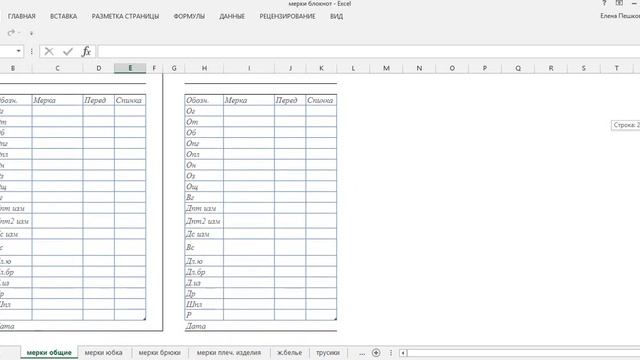Viewport: 640px width, 360px height.
Task: Click the right table's Вг cell
Action: 204,198
